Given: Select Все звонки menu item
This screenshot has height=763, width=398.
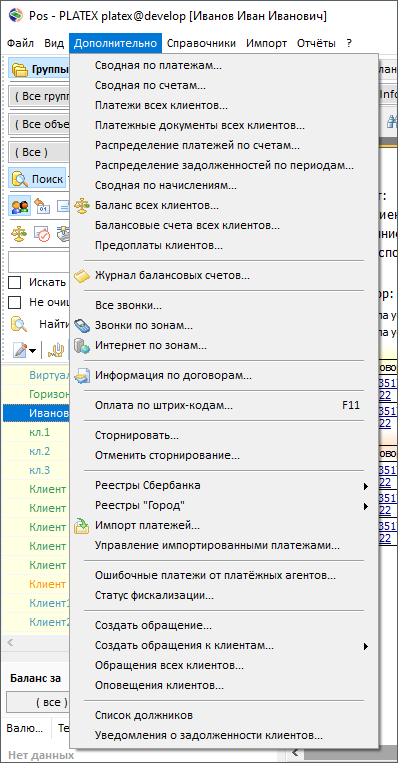Looking at the screenshot, I should point(224,306).
